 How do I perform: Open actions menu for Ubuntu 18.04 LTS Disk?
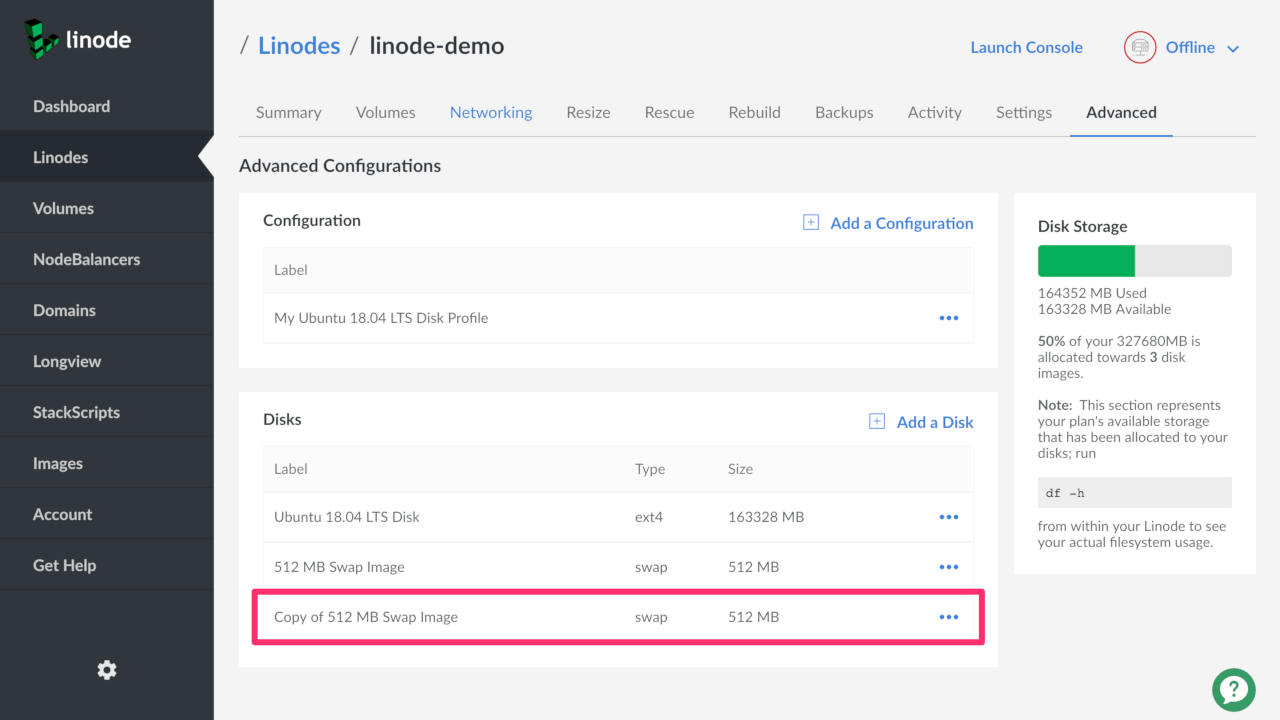coord(948,517)
